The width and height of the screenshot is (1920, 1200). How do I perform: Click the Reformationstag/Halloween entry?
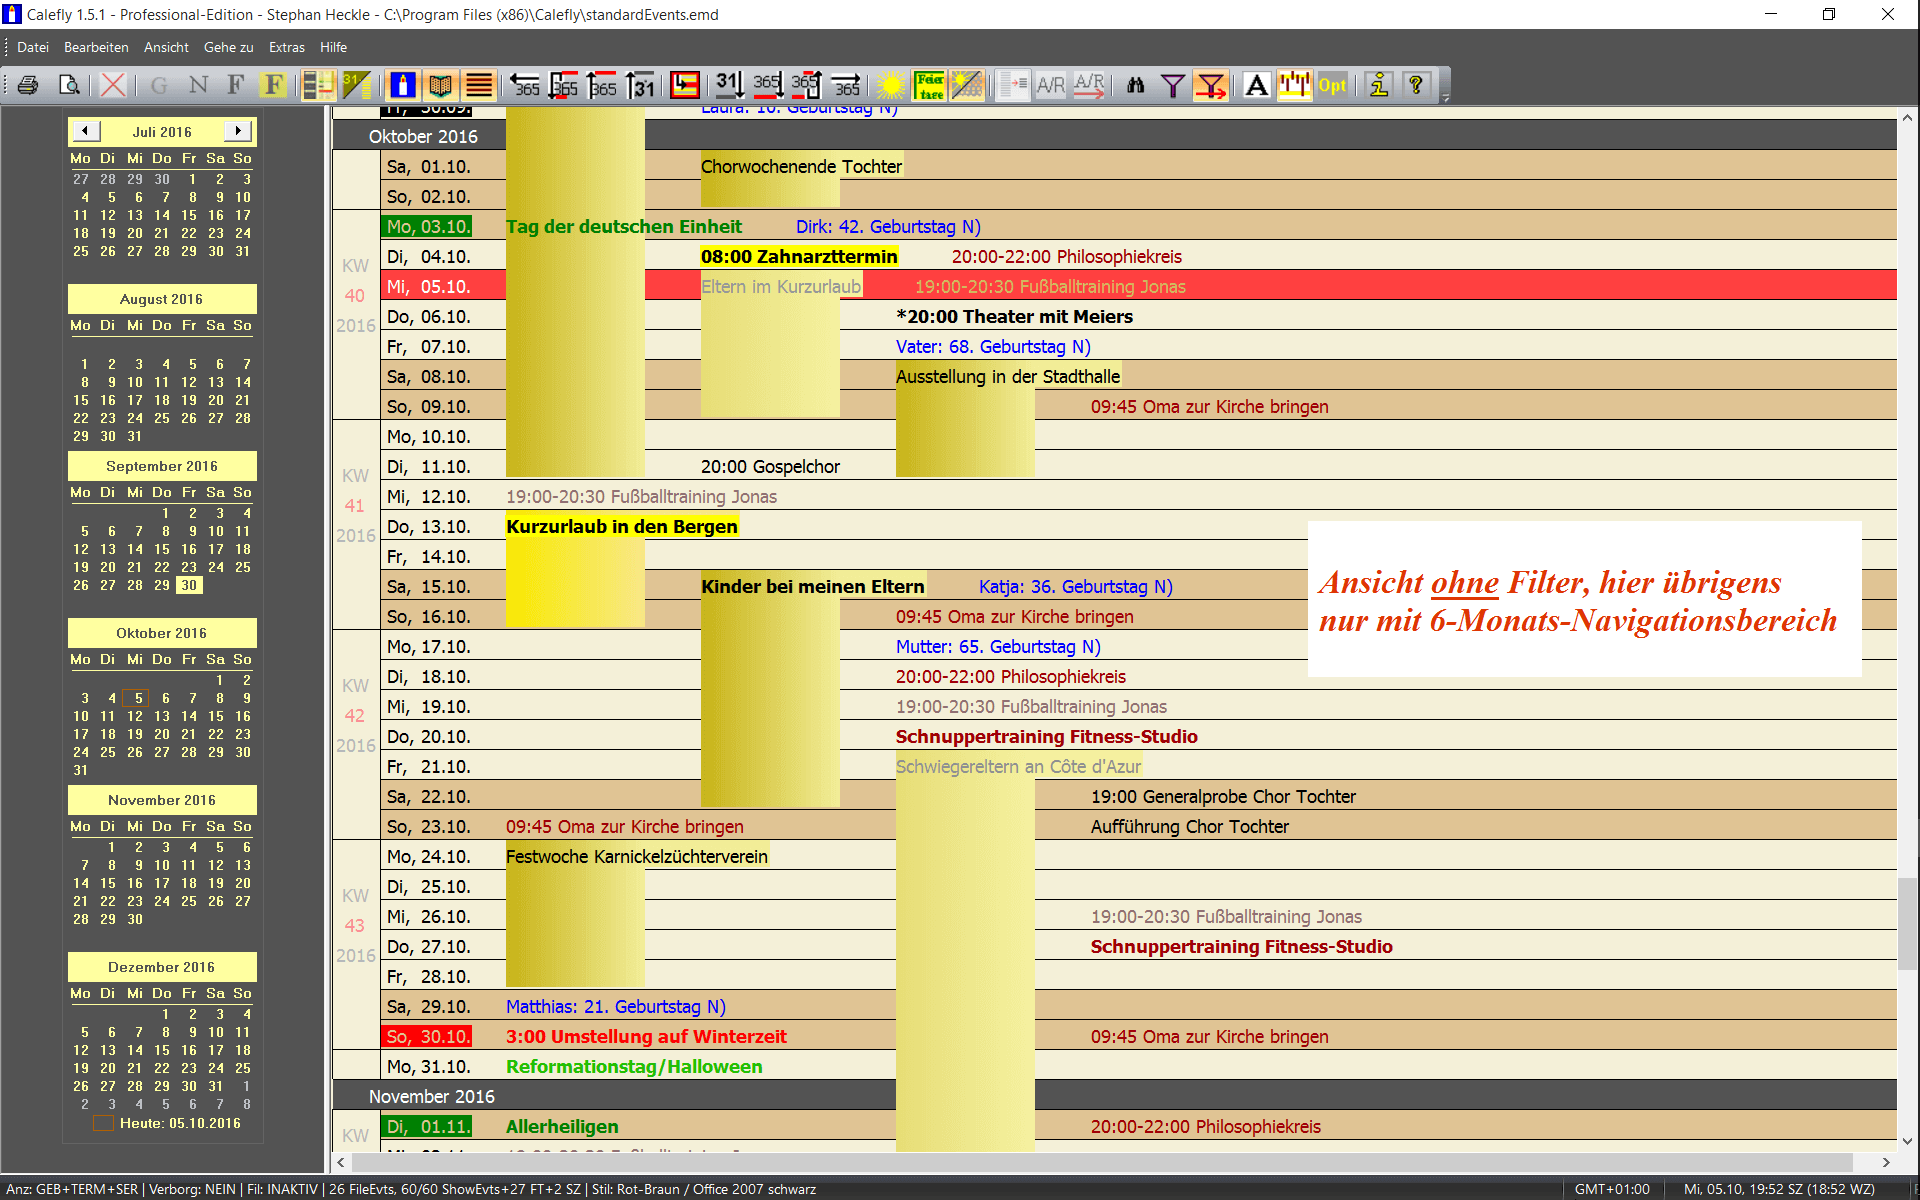tap(634, 1067)
